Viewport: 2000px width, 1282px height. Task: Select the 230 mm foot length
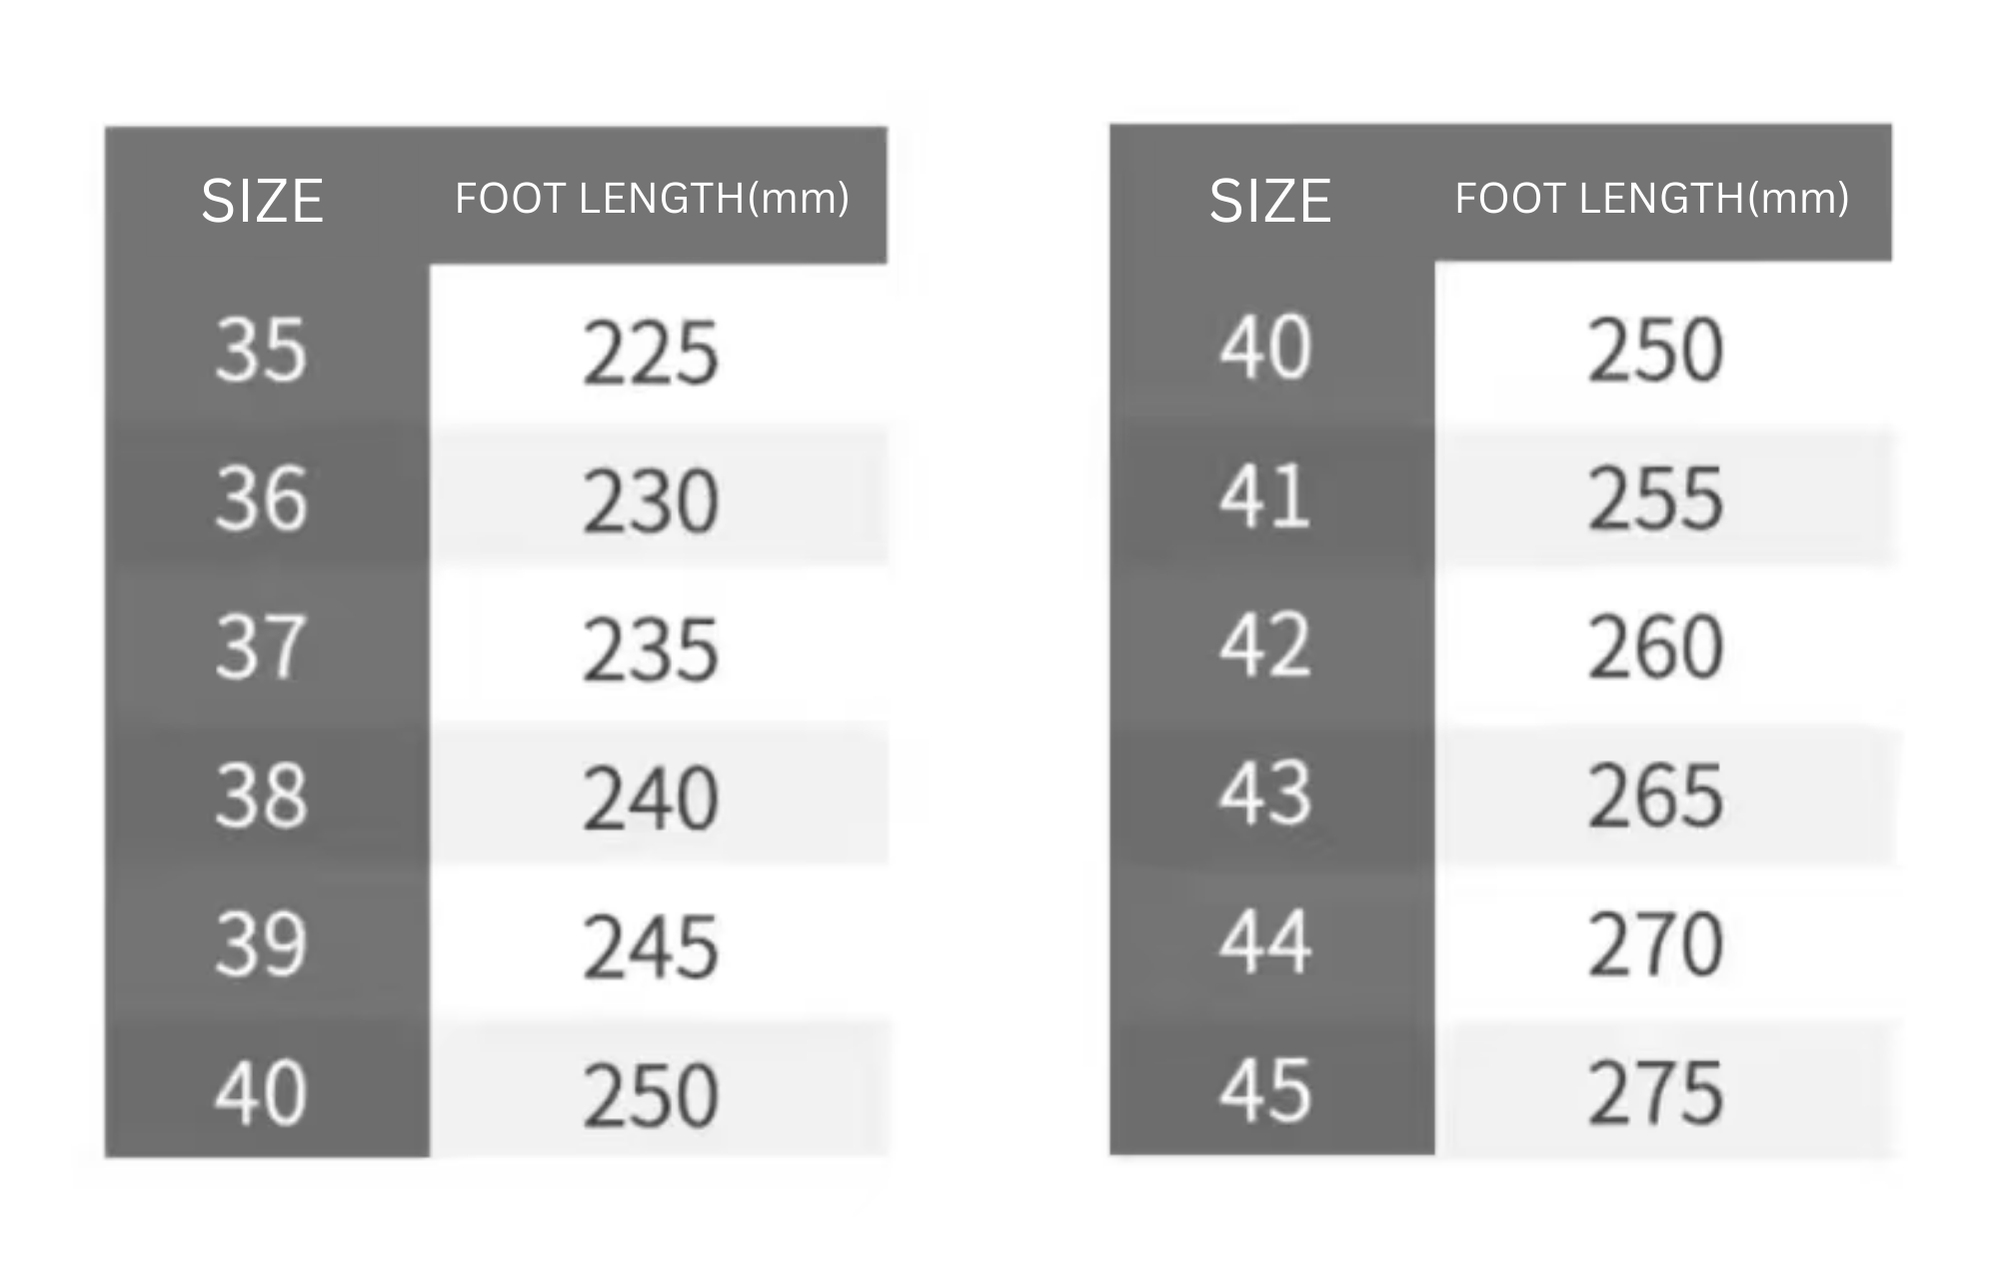[x=651, y=500]
